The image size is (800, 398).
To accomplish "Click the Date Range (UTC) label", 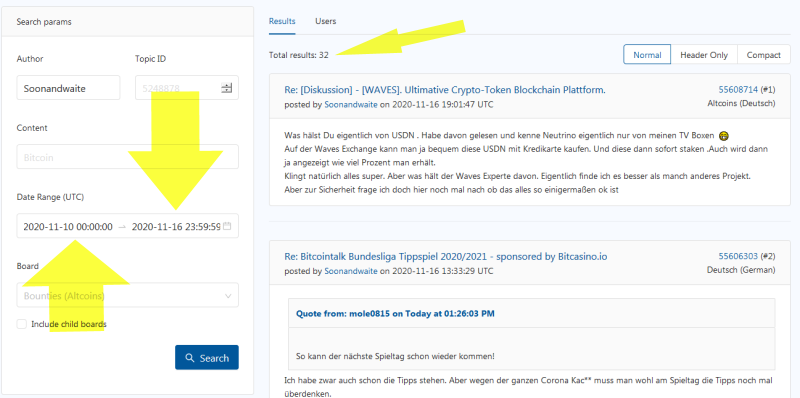I will 50,197.
